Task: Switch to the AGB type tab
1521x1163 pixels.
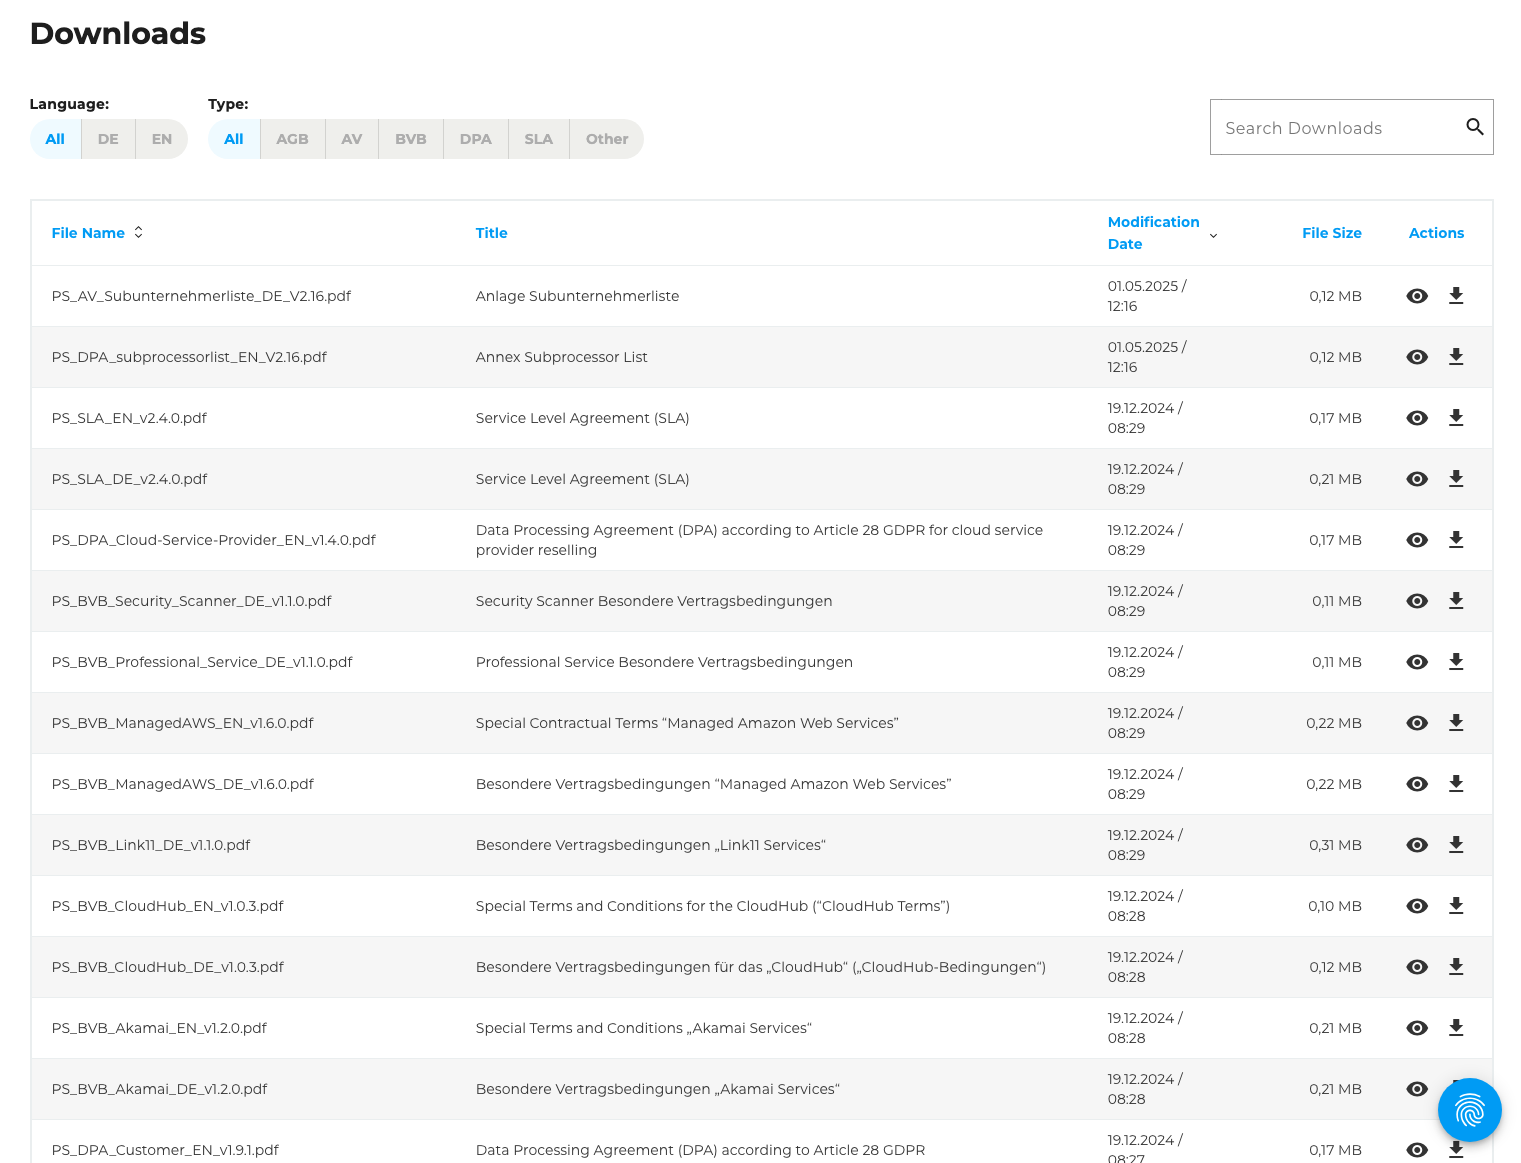Action: coord(292,139)
